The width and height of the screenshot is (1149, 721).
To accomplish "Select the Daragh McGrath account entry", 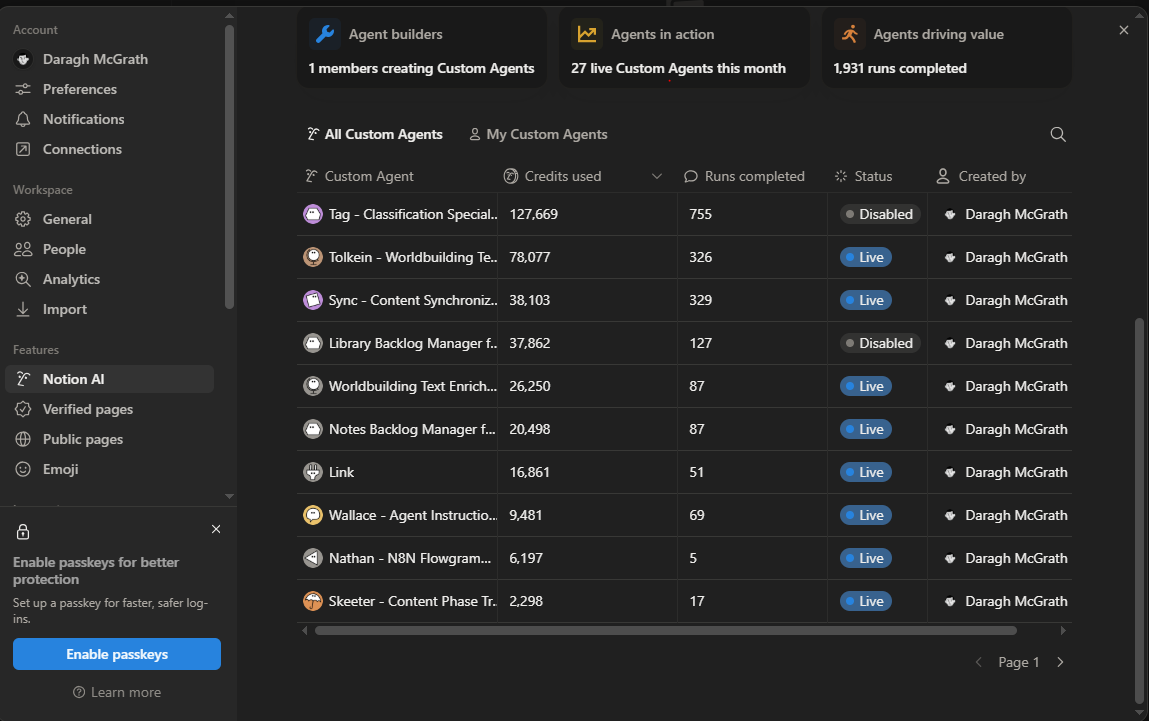I will click(x=95, y=59).
